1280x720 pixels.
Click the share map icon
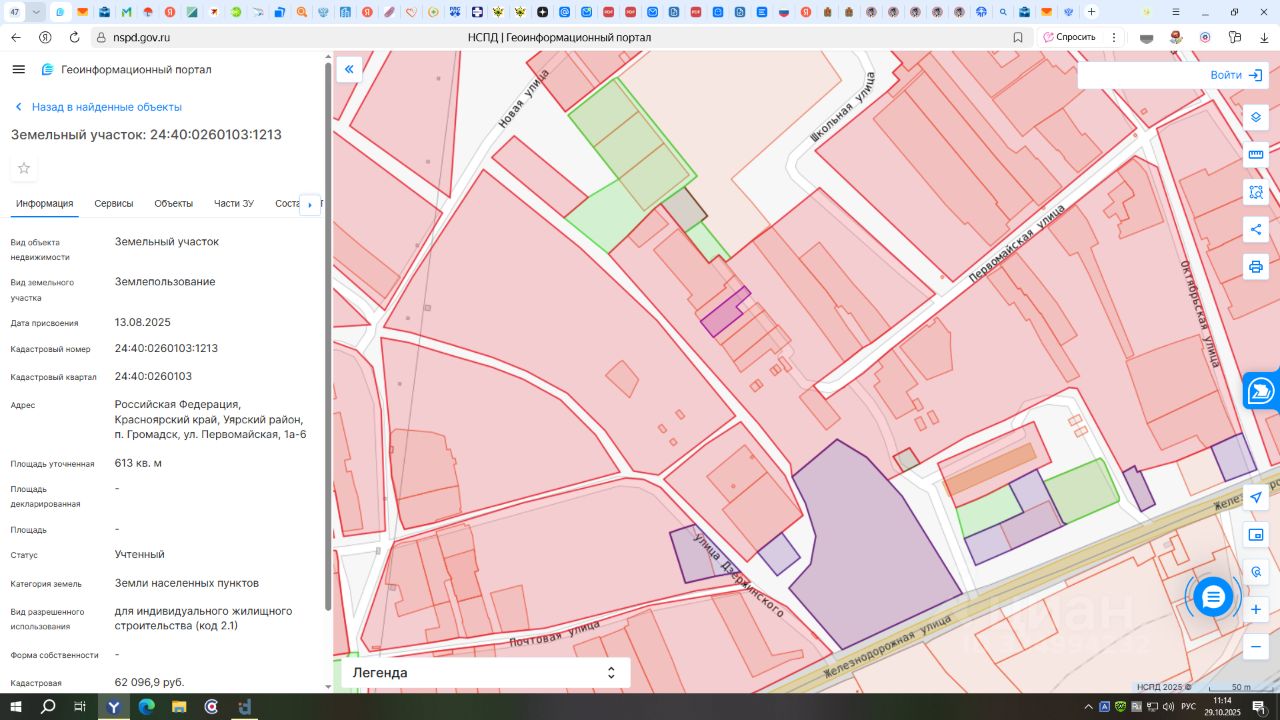pyautogui.click(x=1256, y=229)
